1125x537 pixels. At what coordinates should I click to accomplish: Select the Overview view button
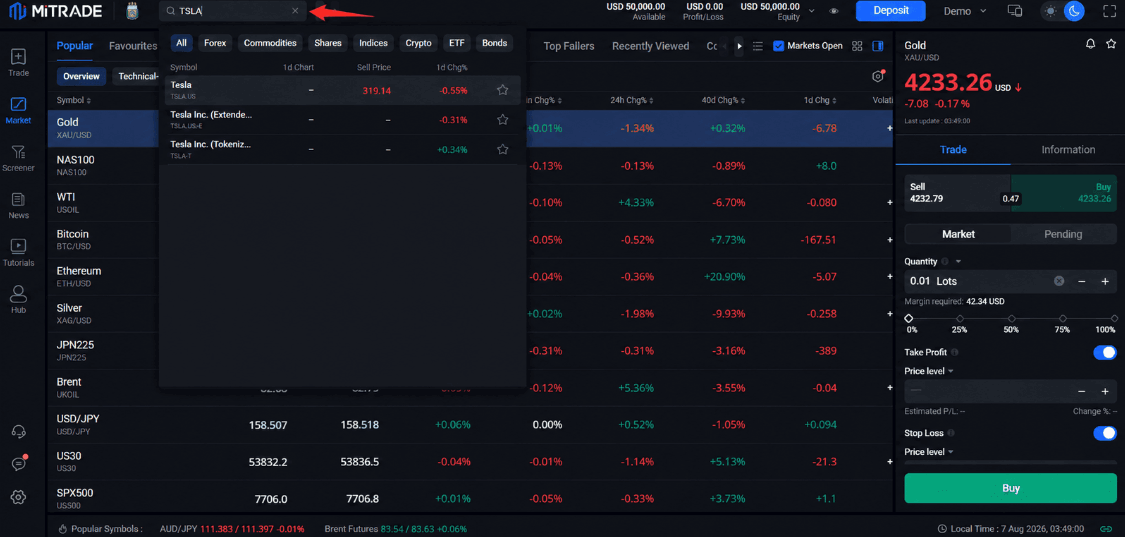[80, 76]
